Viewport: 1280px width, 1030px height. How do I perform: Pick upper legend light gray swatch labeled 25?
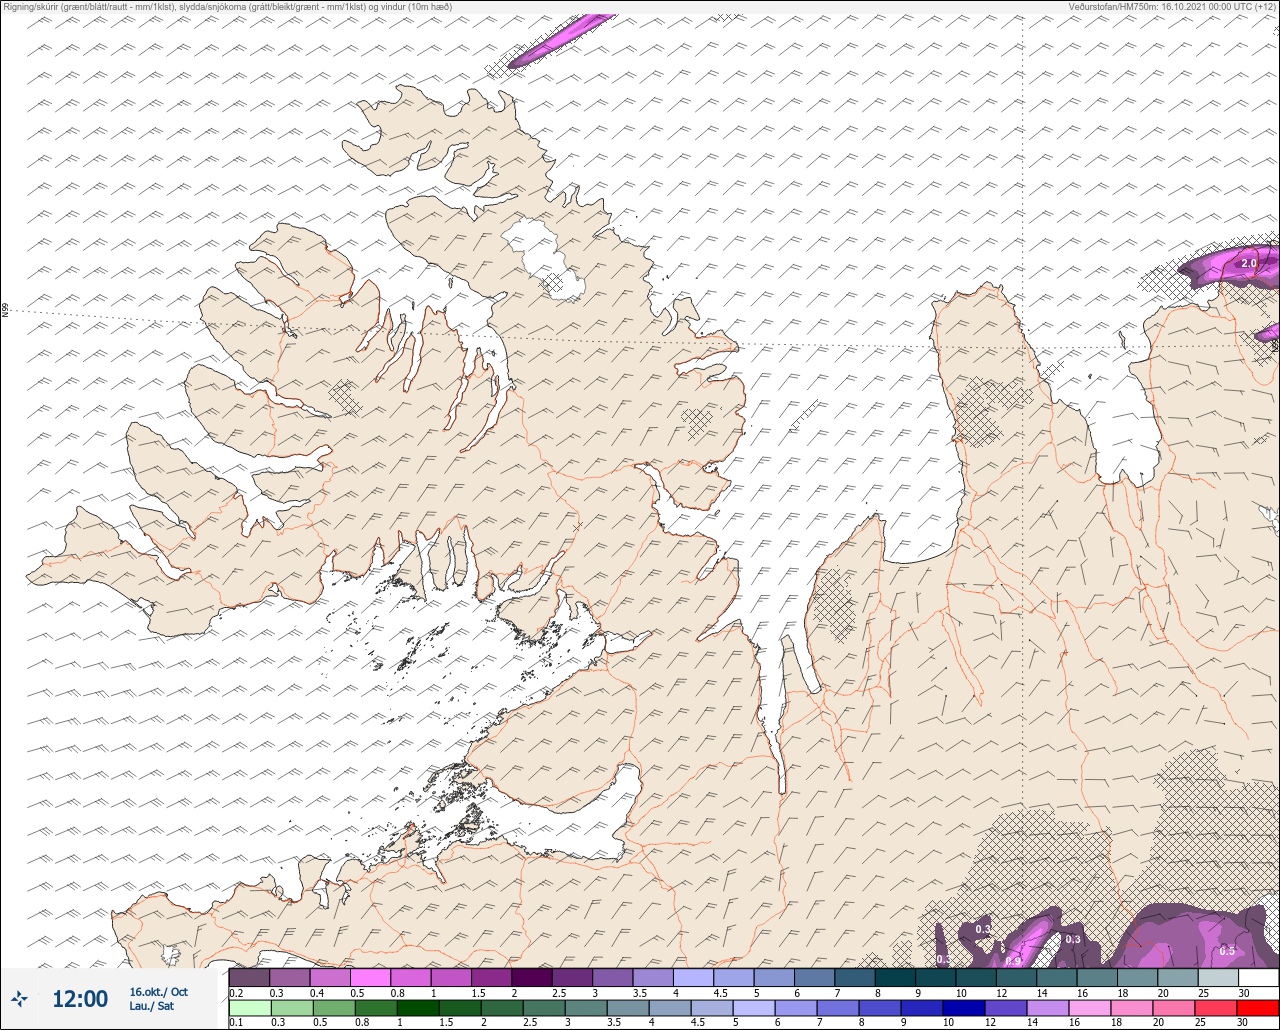[1218, 977]
